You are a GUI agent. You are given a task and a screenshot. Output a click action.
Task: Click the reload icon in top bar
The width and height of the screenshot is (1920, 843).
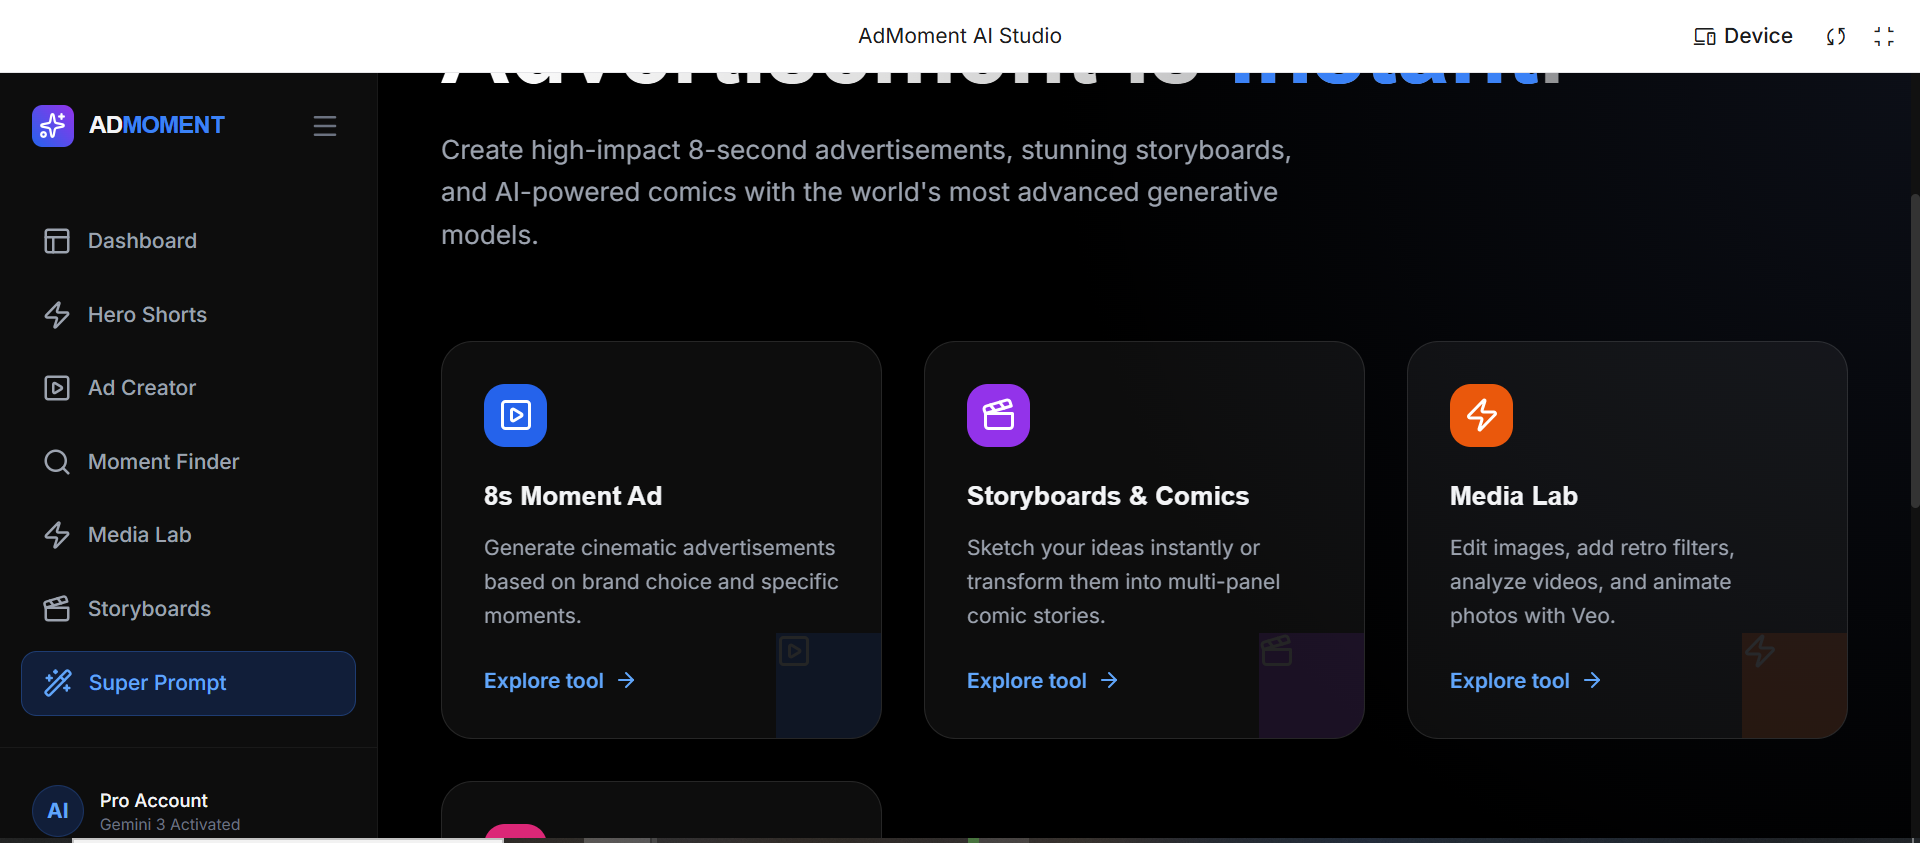(1836, 37)
